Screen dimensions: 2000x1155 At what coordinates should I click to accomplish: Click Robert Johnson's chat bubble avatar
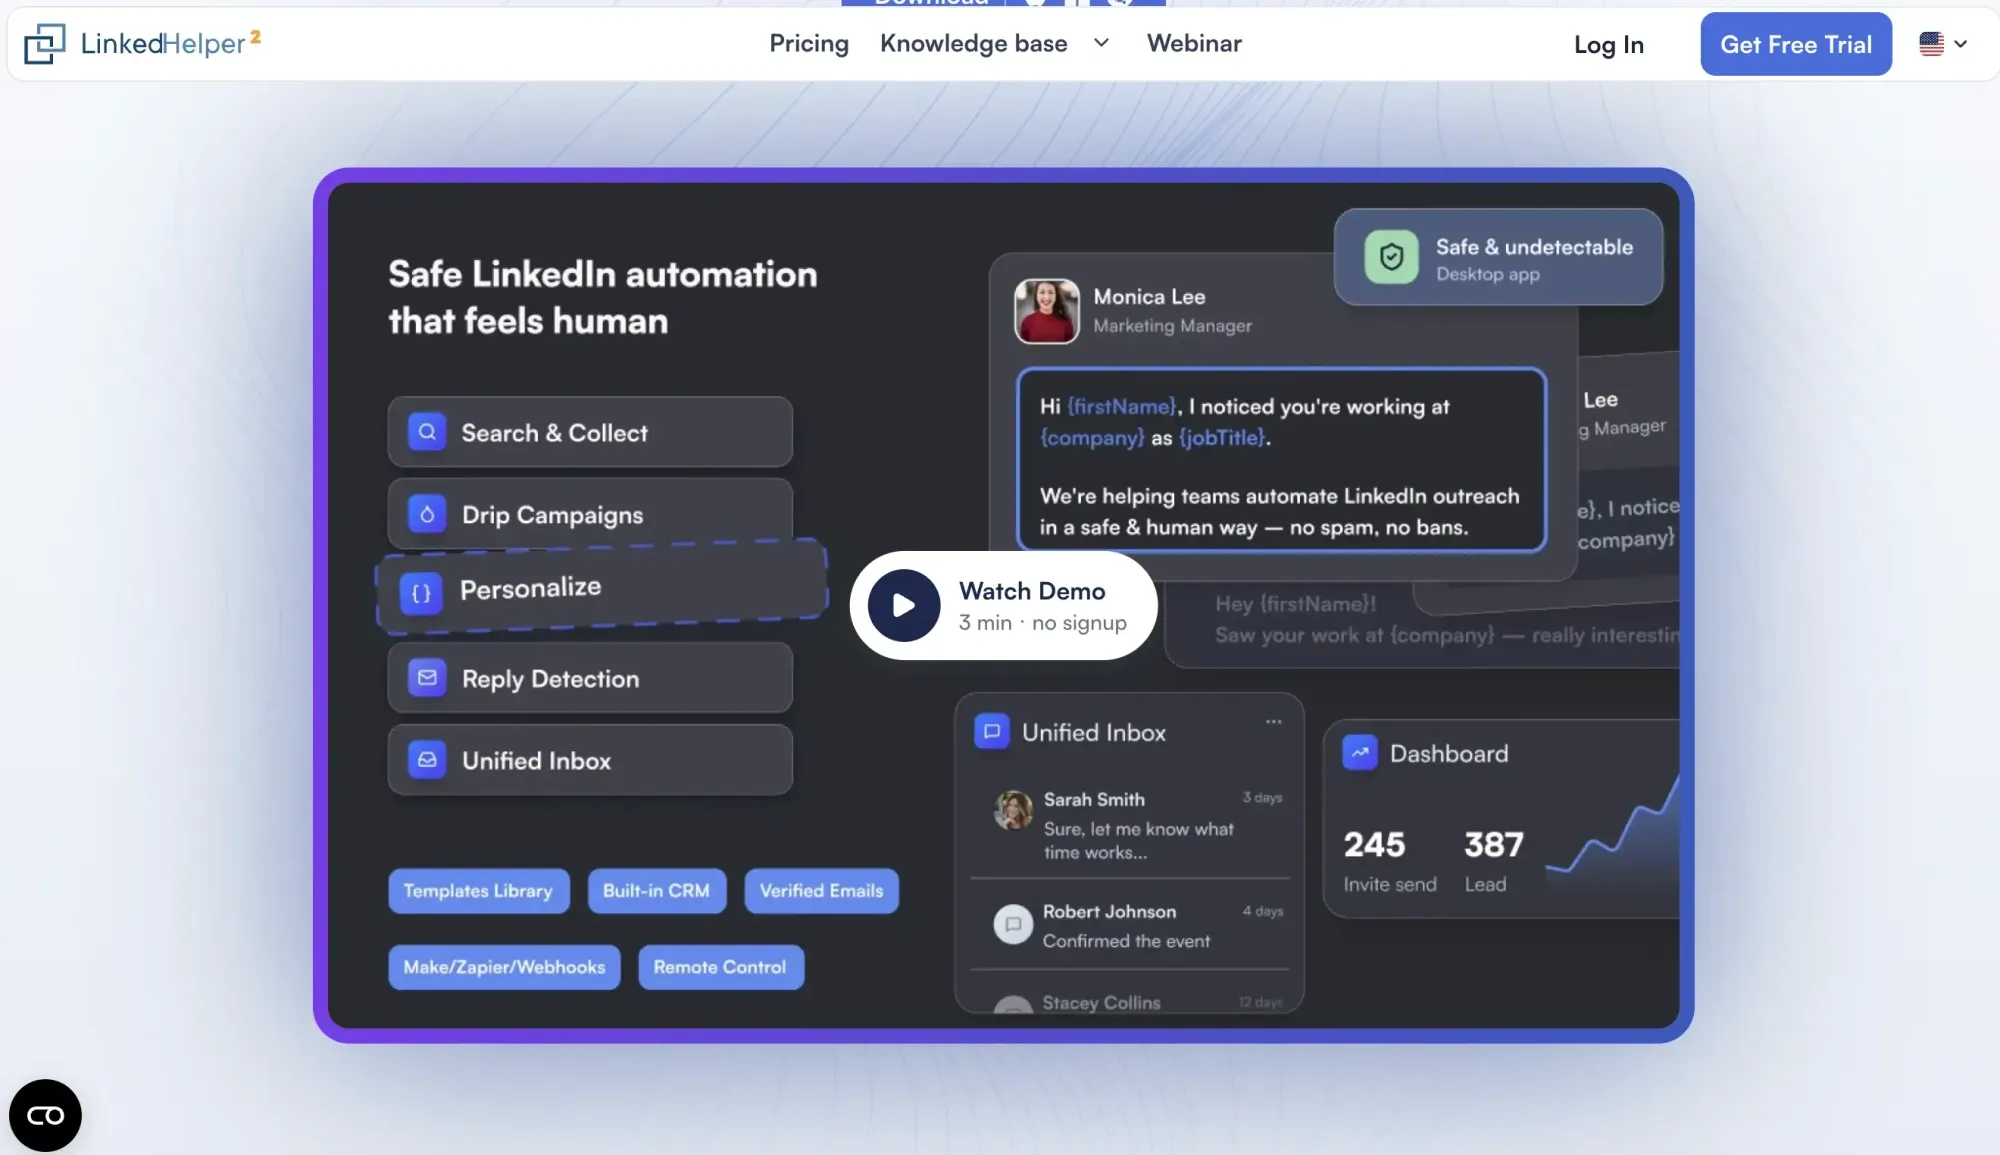pyautogui.click(x=1013, y=924)
